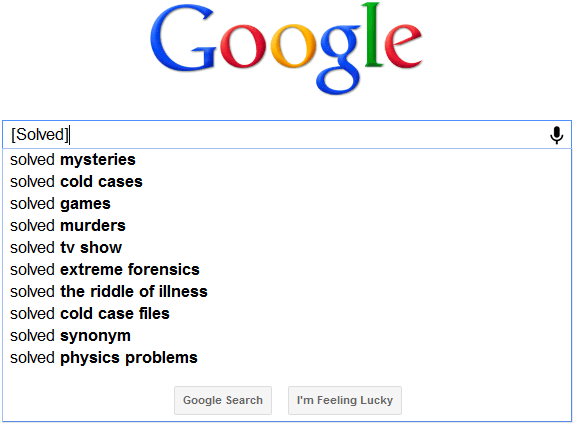This screenshot has height=425, width=575.
Task: Choose the "solved cold case files" suggestion
Action: click(x=287, y=314)
